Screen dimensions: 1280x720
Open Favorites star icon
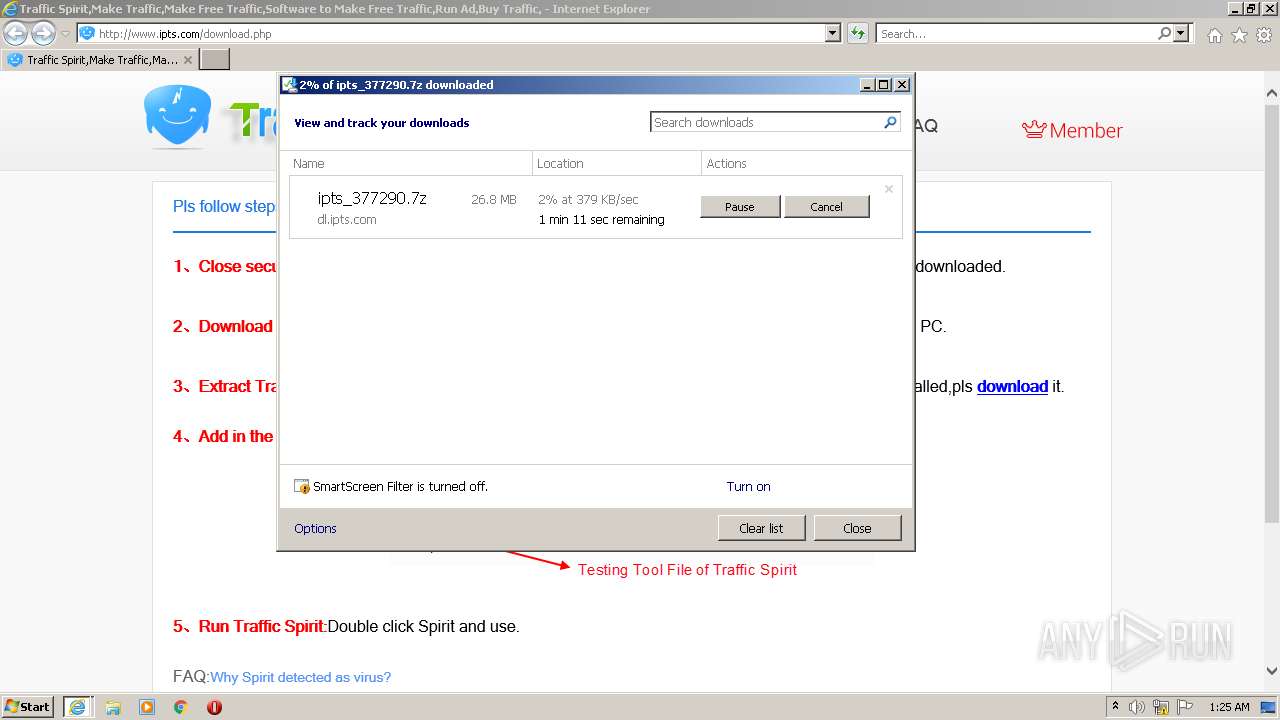point(1239,35)
